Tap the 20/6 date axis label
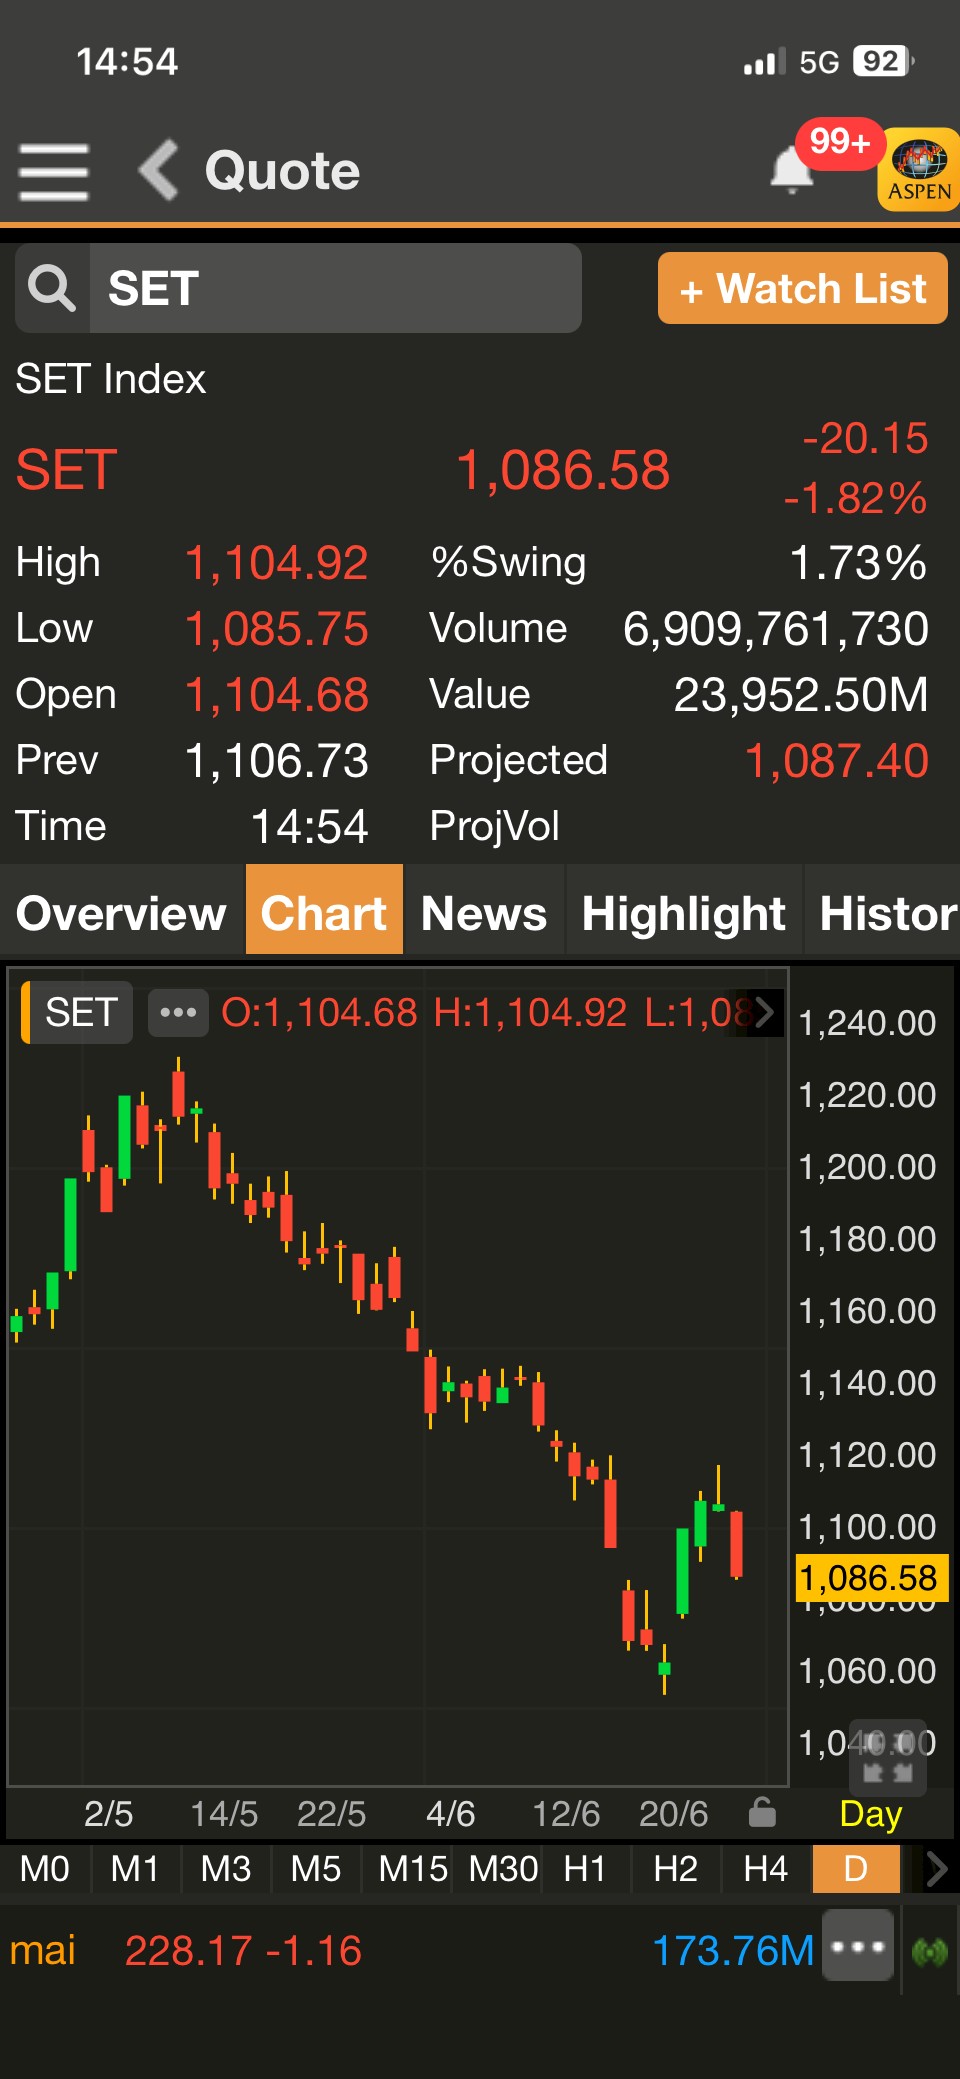Screen dimensions: 960x2079 pyautogui.click(x=673, y=1813)
